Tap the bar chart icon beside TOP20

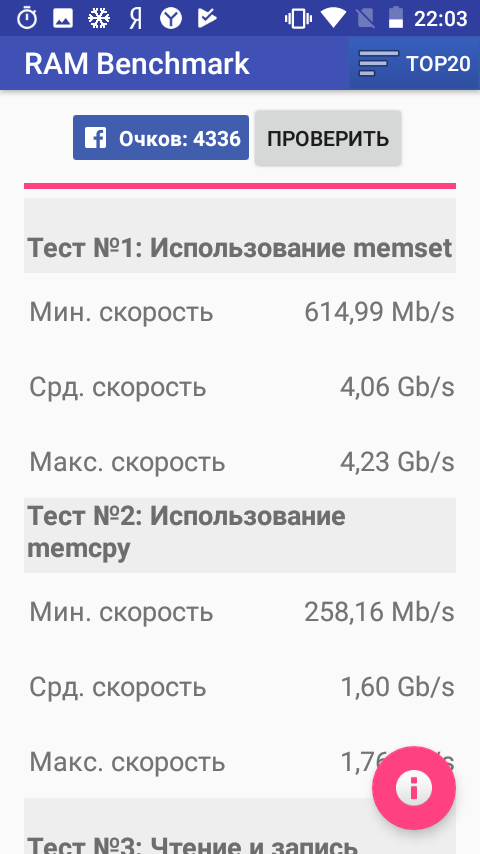[x=378, y=63]
